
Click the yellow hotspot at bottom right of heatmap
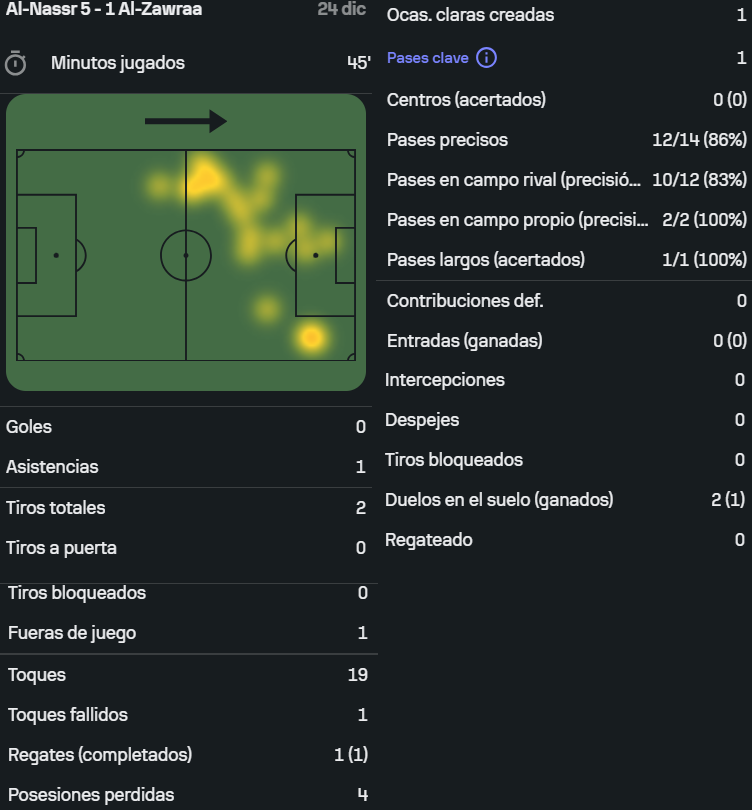[x=311, y=338]
